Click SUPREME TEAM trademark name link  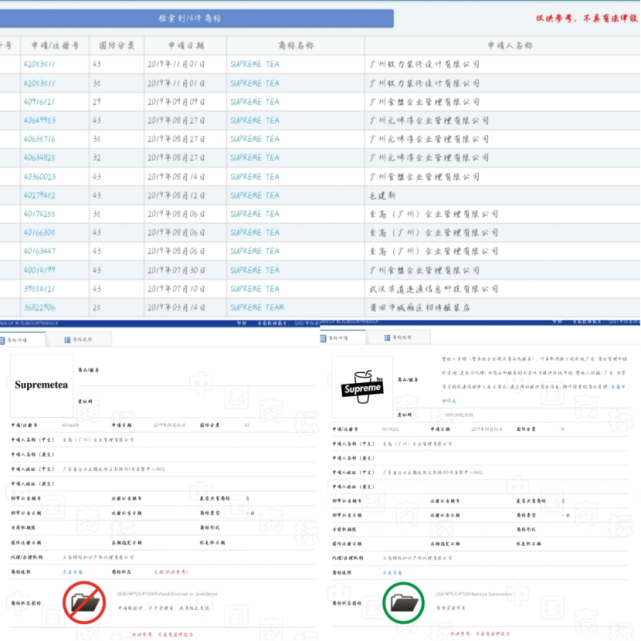pos(257,307)
